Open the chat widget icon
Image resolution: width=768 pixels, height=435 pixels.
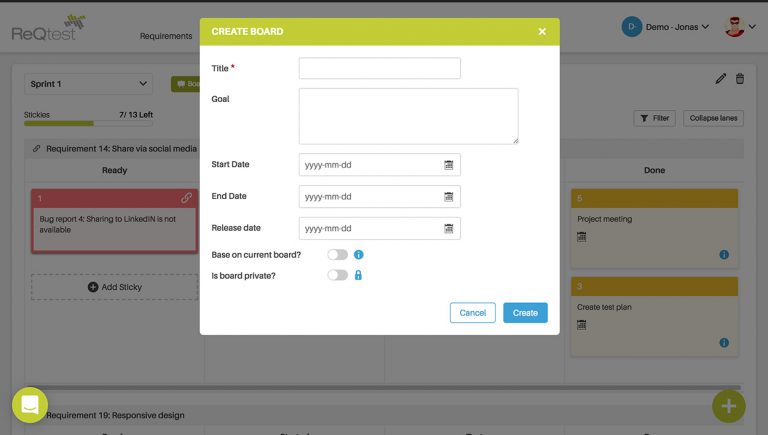(30, 405)
